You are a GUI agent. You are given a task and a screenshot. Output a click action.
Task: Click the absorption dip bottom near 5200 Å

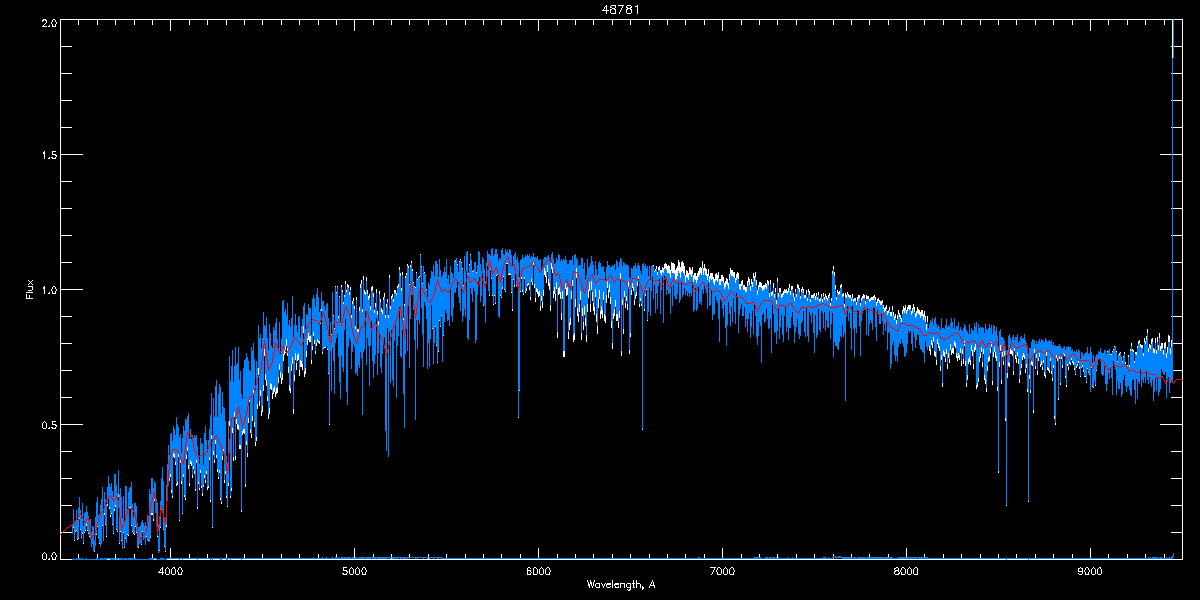coord(387,452)
